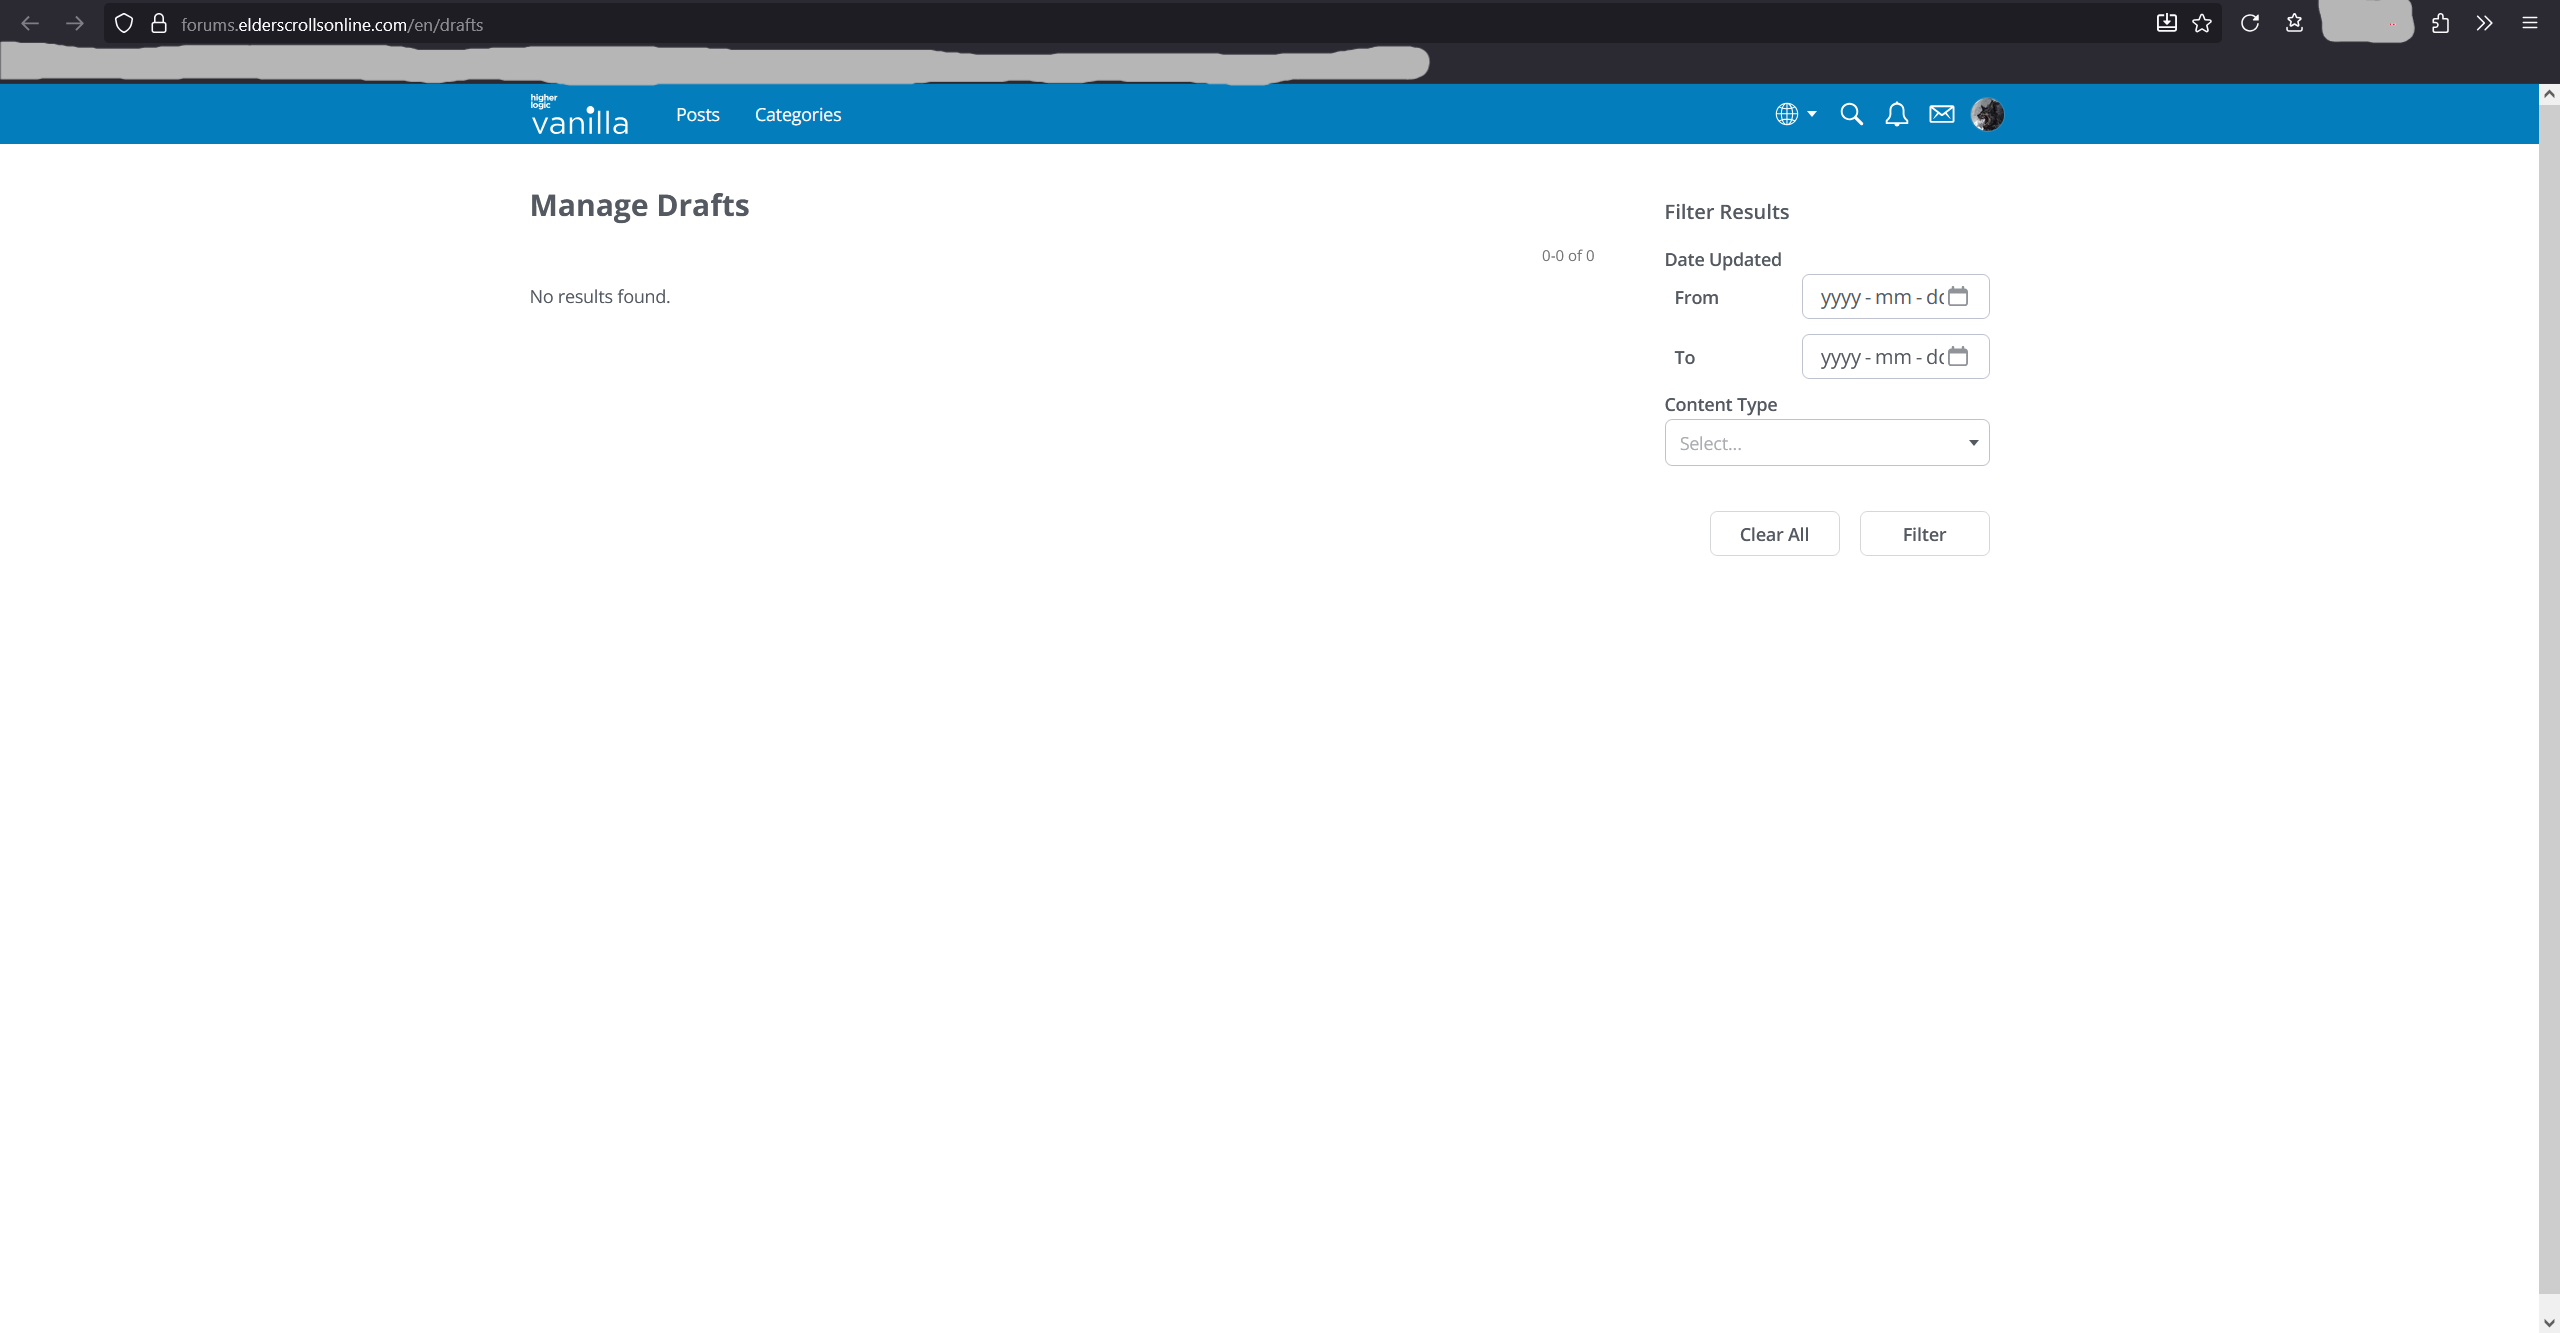Open forum search with magnifier icon
The width and height of the screenshot is (2560, 1333).
click(1851, 114)
